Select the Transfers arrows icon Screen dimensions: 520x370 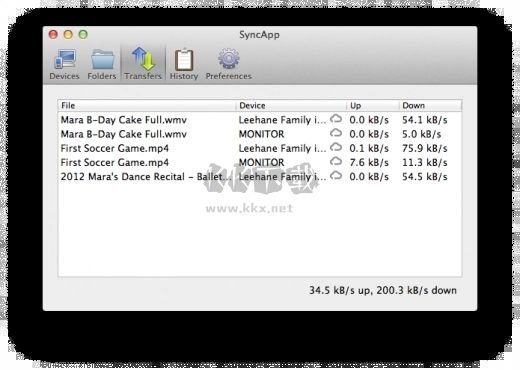(x=143, y=59)
